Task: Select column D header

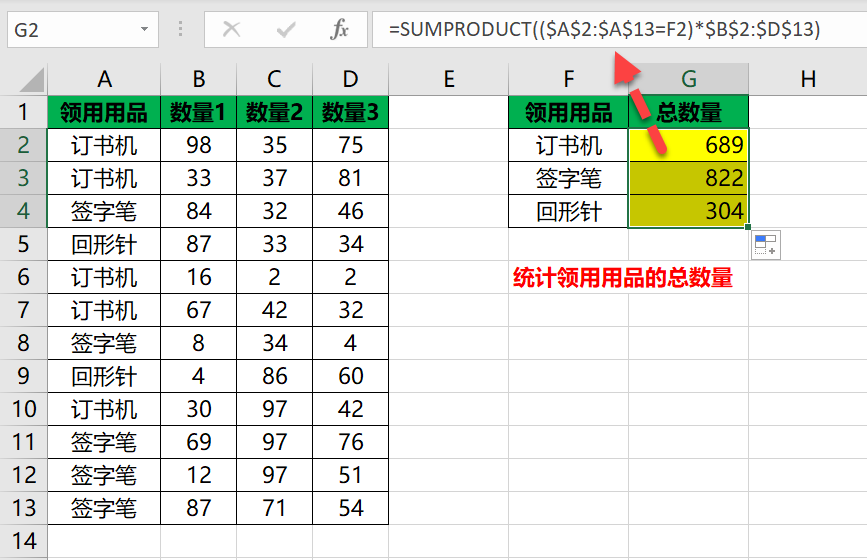Action: click(x=351, y=79)
